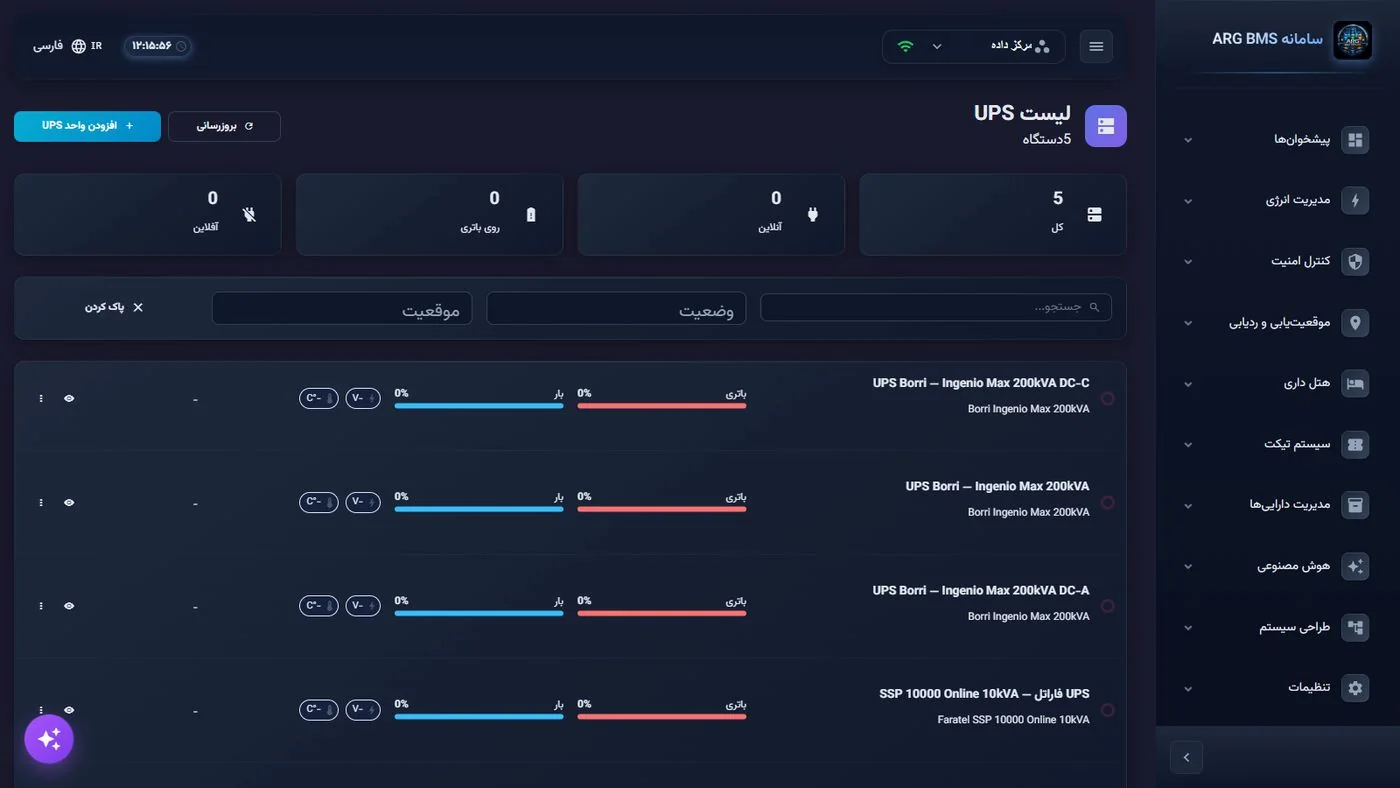Open the asset management archive icon
This screenshot has height=788, width=1400.
[1355, 505]
